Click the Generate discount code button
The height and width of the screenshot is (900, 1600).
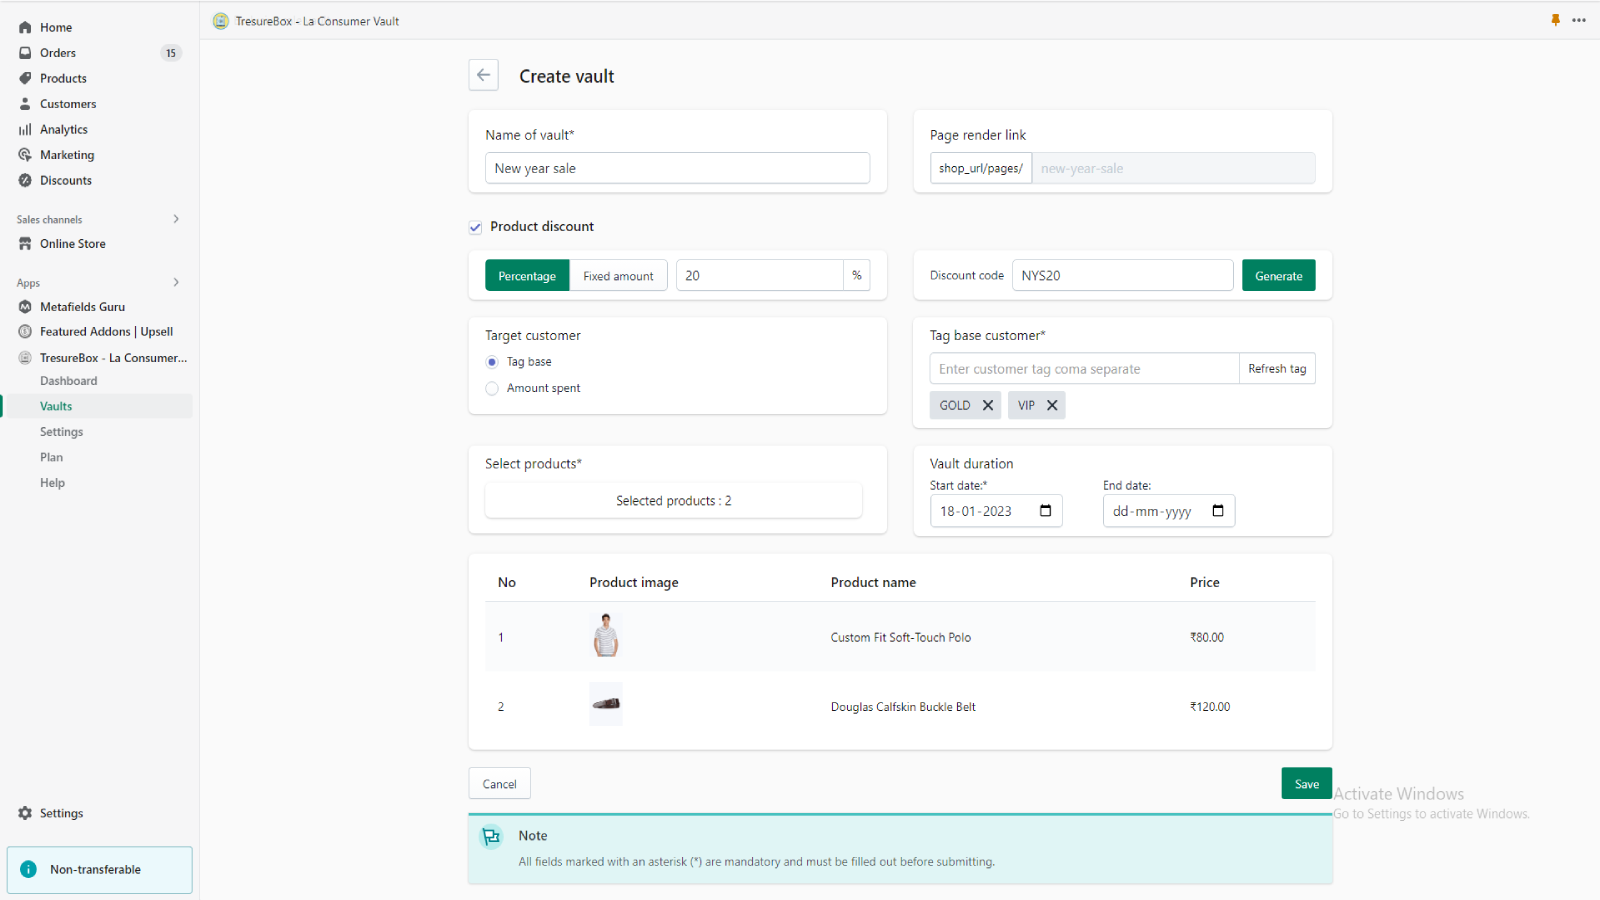(1278, 276)
